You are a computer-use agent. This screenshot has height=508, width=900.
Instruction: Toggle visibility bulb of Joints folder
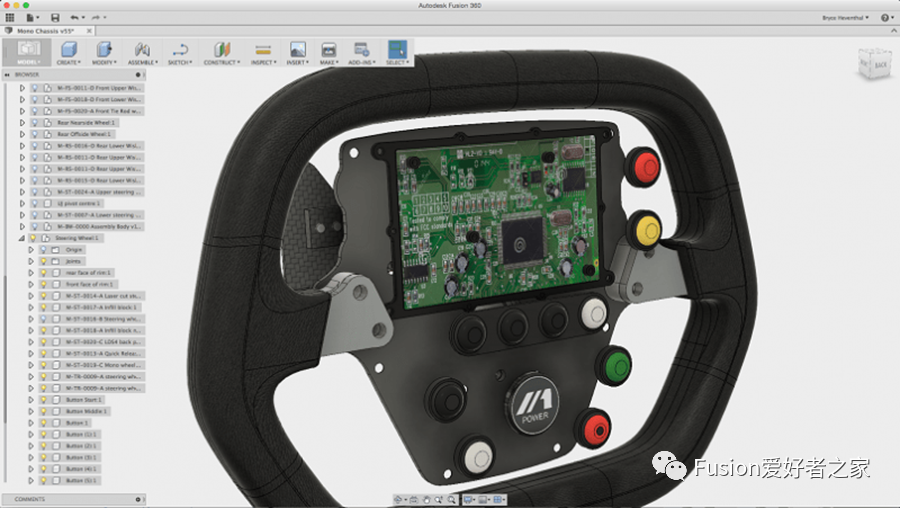[x=43, y=261]
